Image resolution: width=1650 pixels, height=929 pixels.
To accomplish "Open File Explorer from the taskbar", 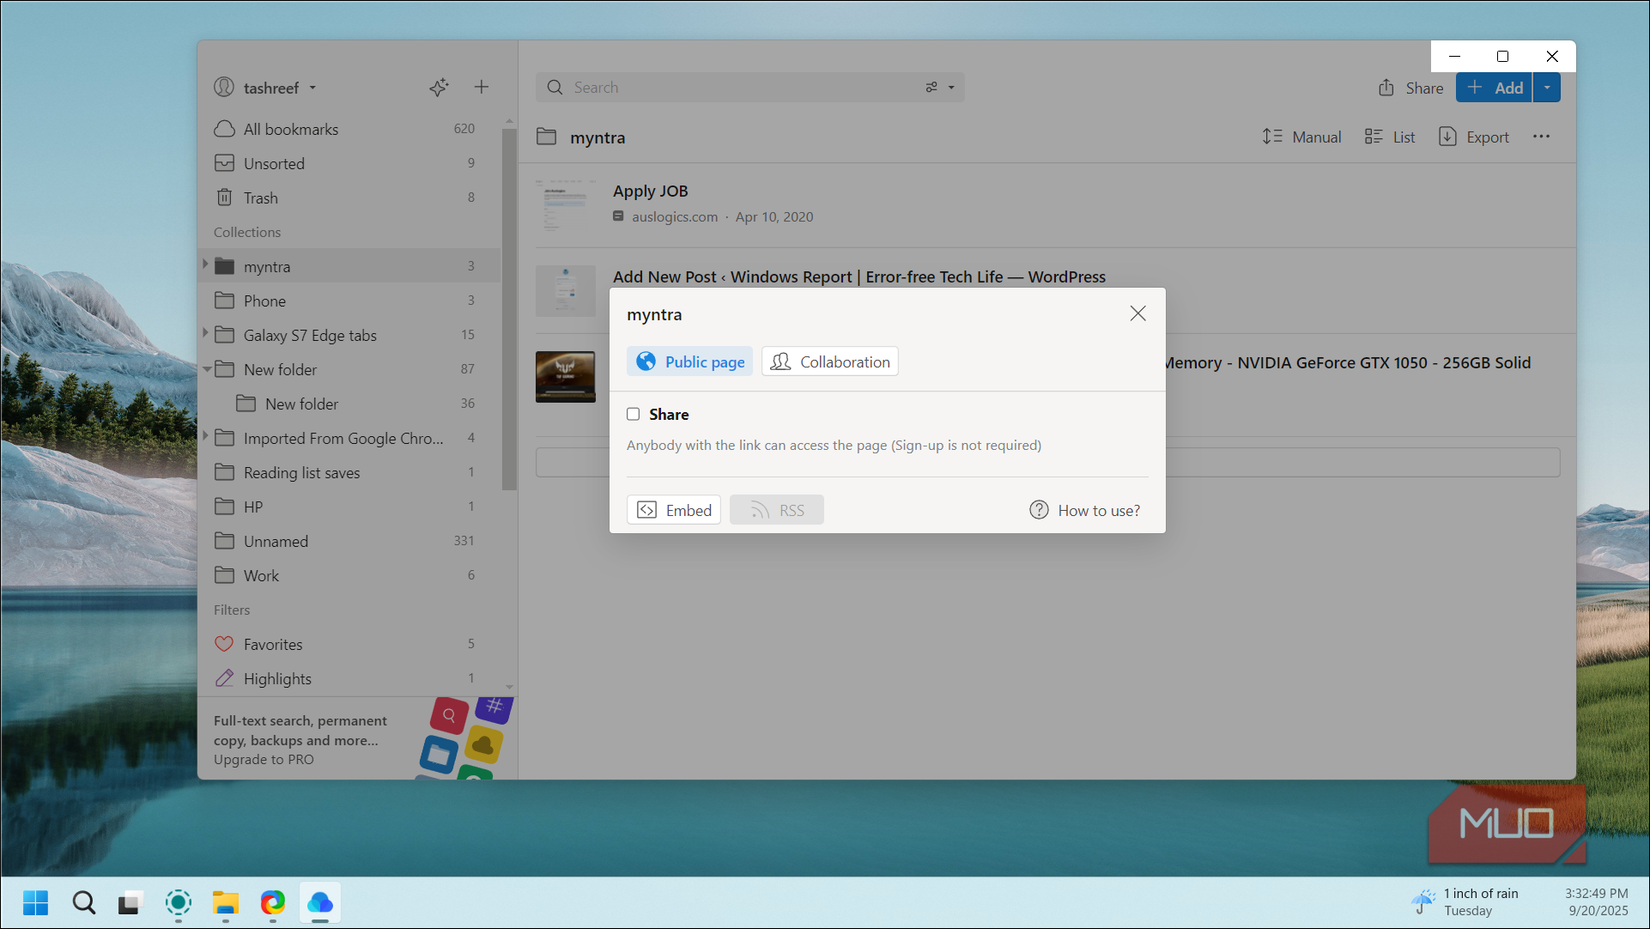I will pos(225,903).
